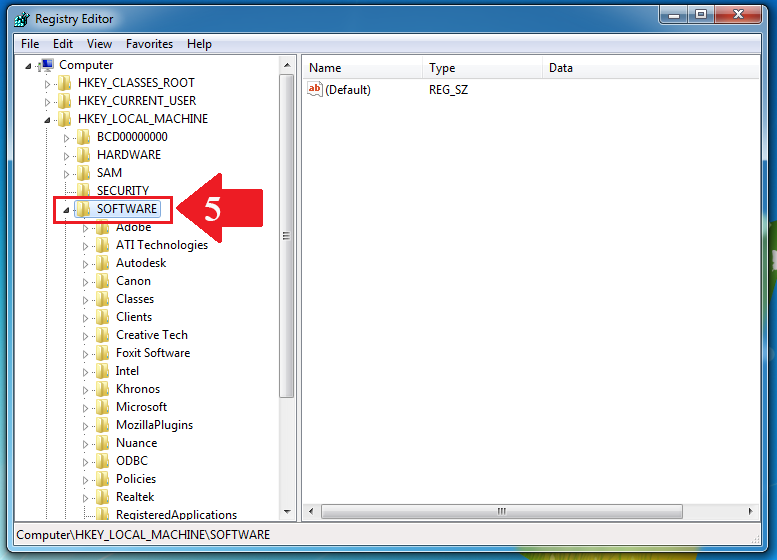
Task: Select the ODBC key label
Action: (132, 461)
